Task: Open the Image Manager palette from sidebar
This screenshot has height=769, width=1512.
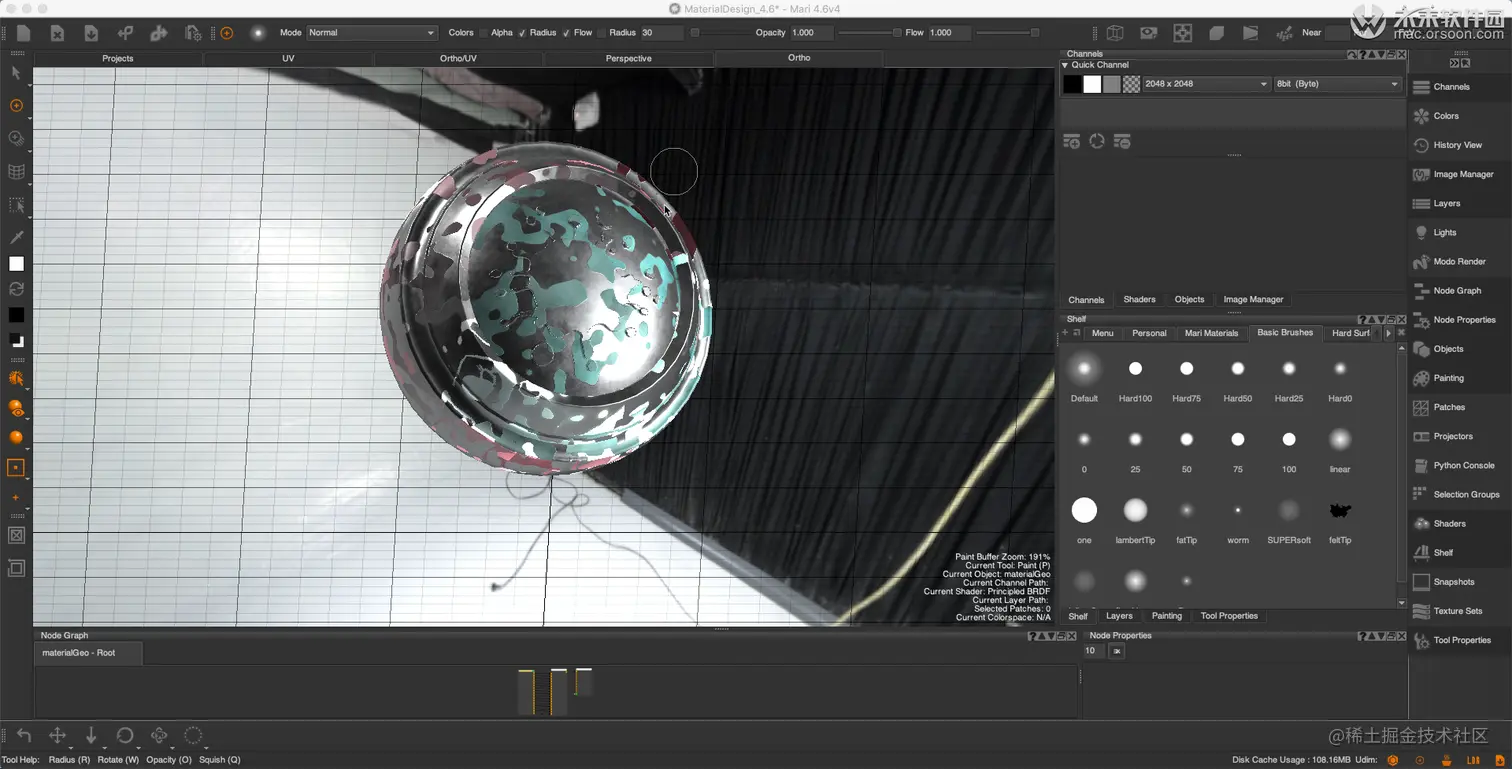Action: [1459, 174]
